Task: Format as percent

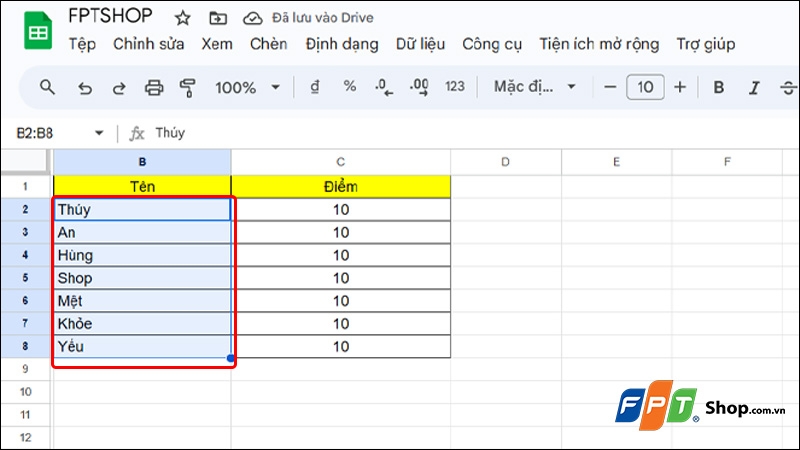Action: (349, 86)
